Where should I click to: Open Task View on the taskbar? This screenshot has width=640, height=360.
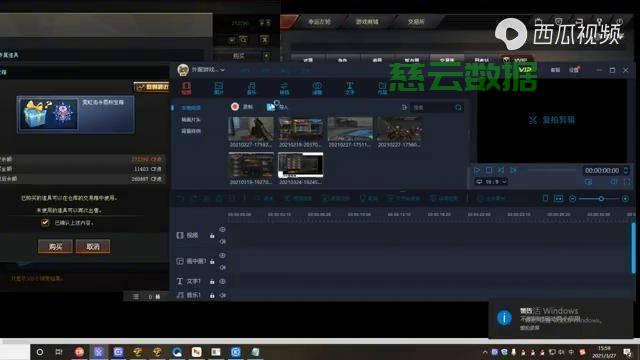[59, 352]
